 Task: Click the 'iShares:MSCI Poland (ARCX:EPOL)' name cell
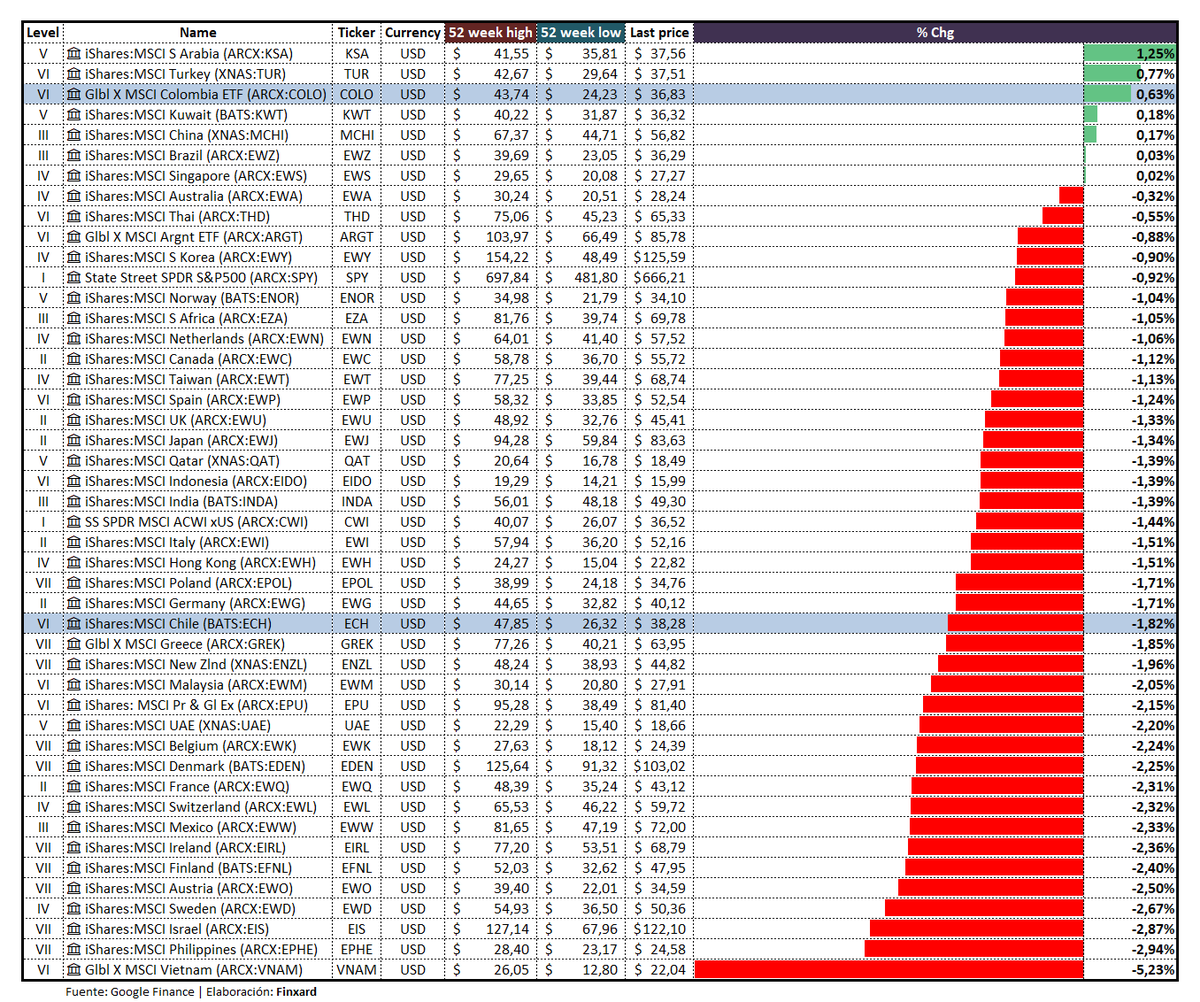198,582
